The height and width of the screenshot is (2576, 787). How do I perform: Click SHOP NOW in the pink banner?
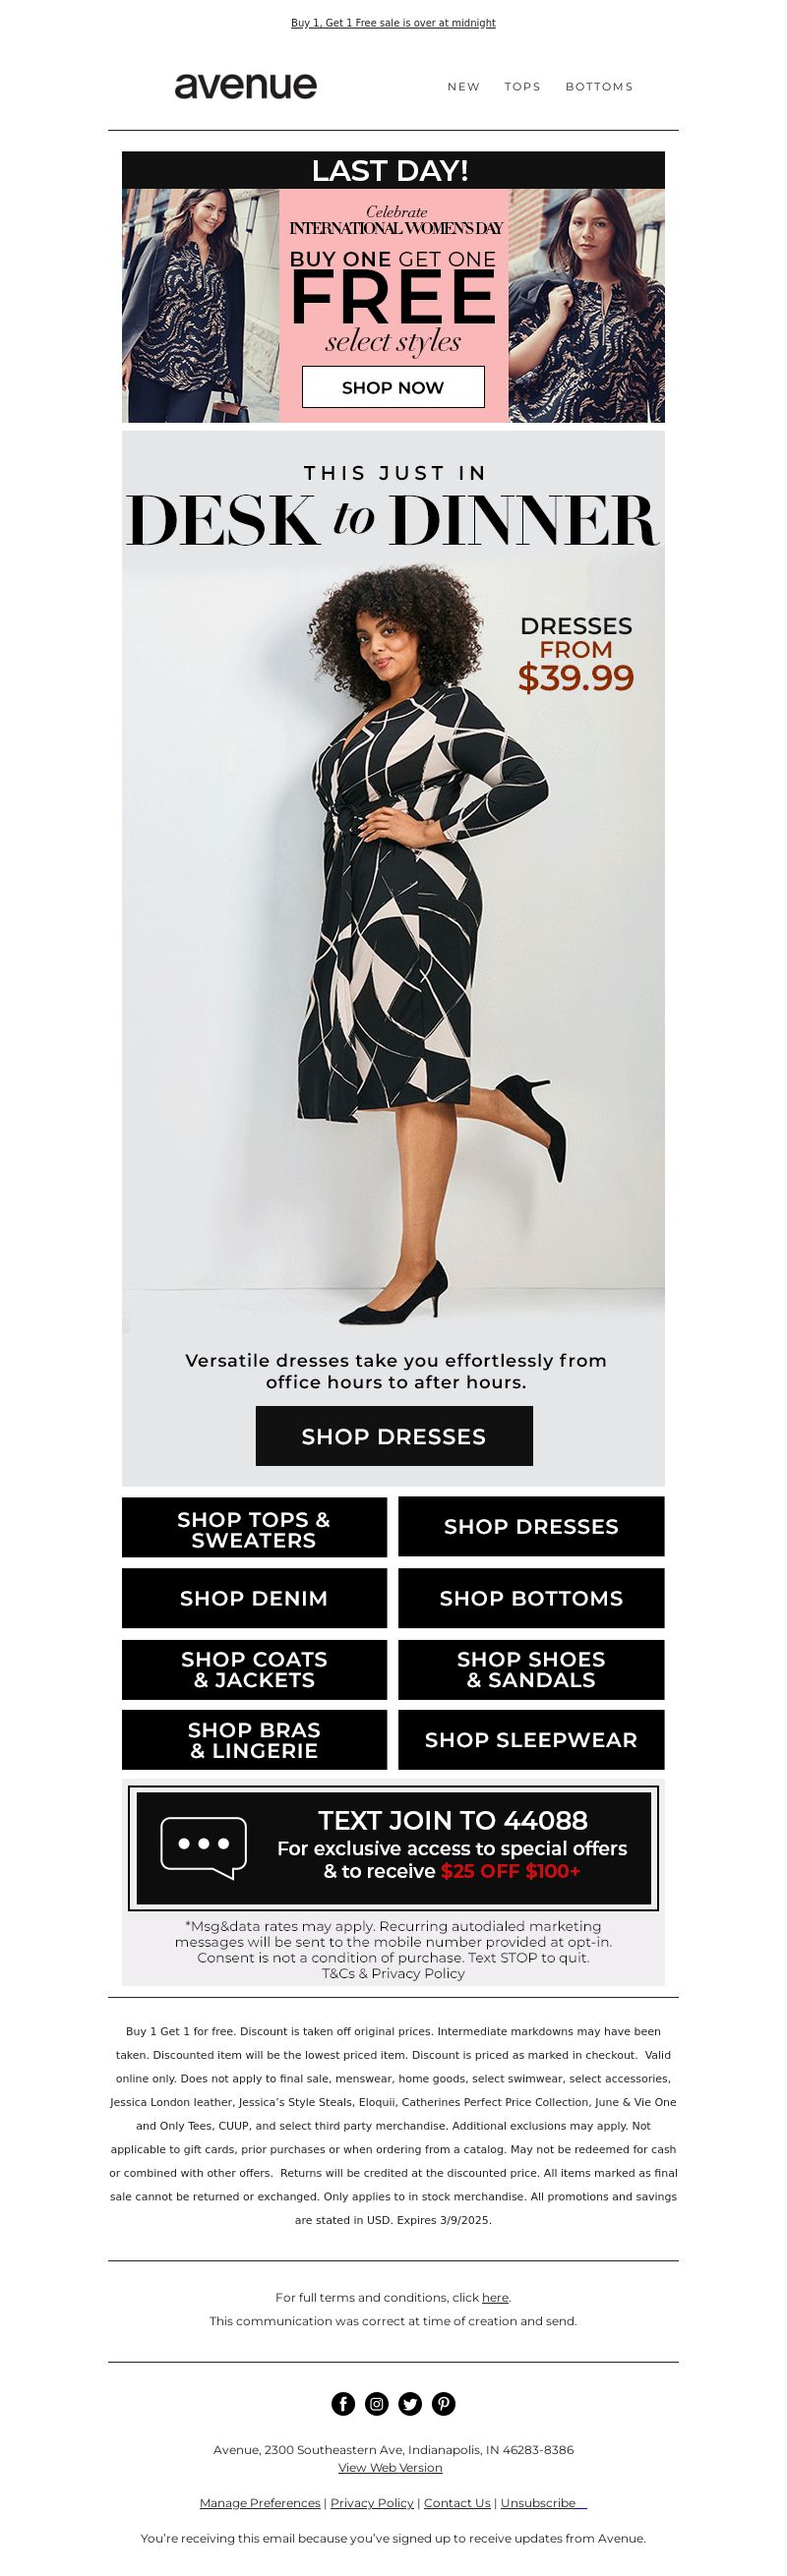393,387
